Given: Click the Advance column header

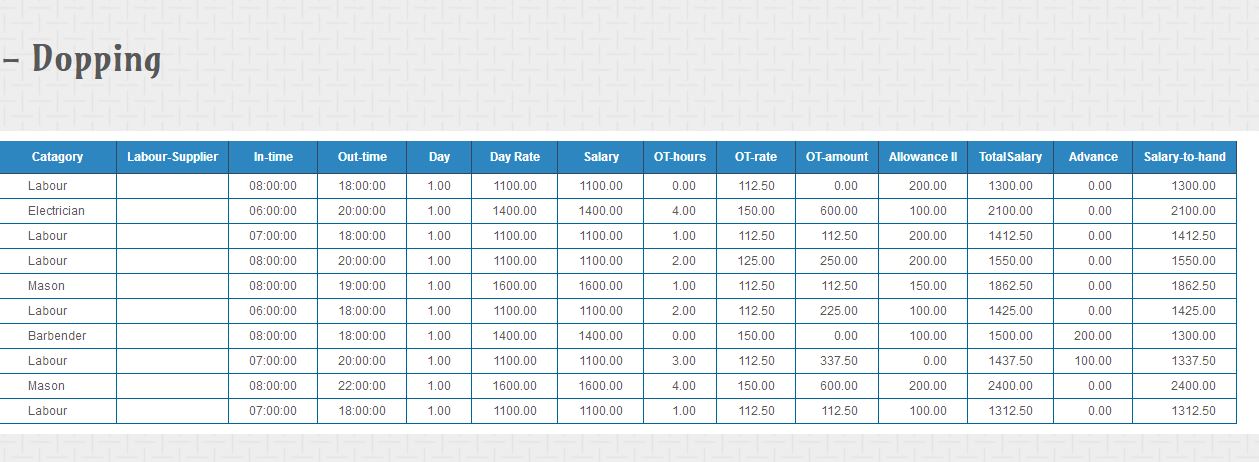Looking at the screenshot, I should point(1093,157).
